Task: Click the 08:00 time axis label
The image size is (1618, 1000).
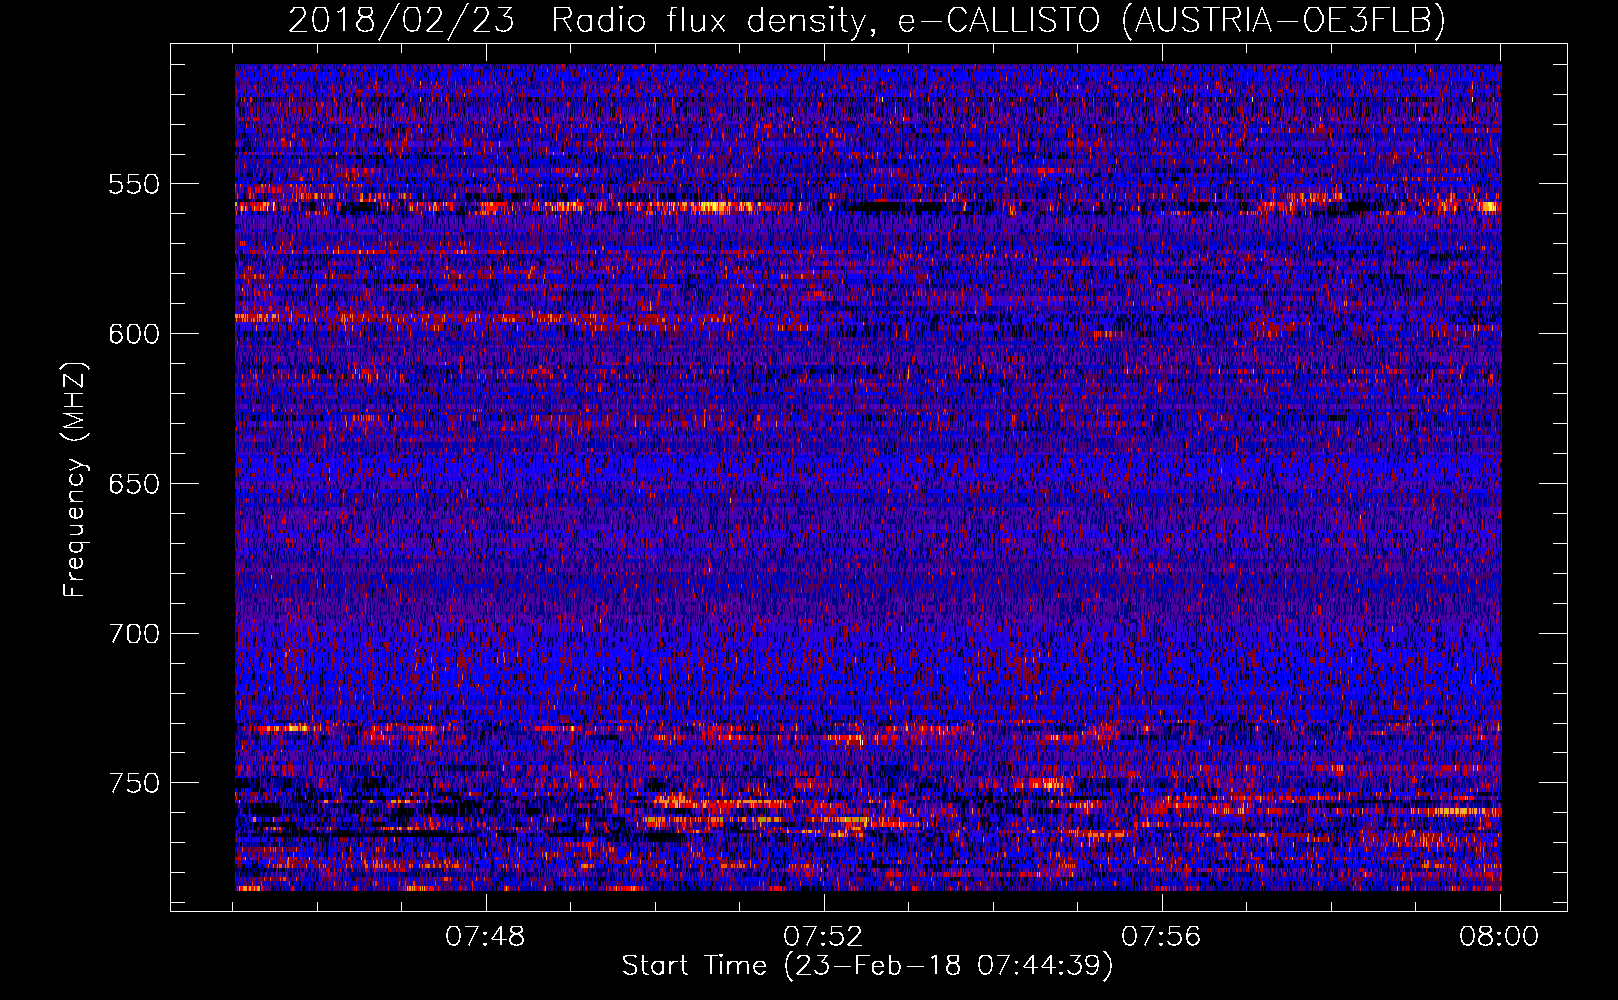Action: pyautogui.click(x=1499, y=937)
